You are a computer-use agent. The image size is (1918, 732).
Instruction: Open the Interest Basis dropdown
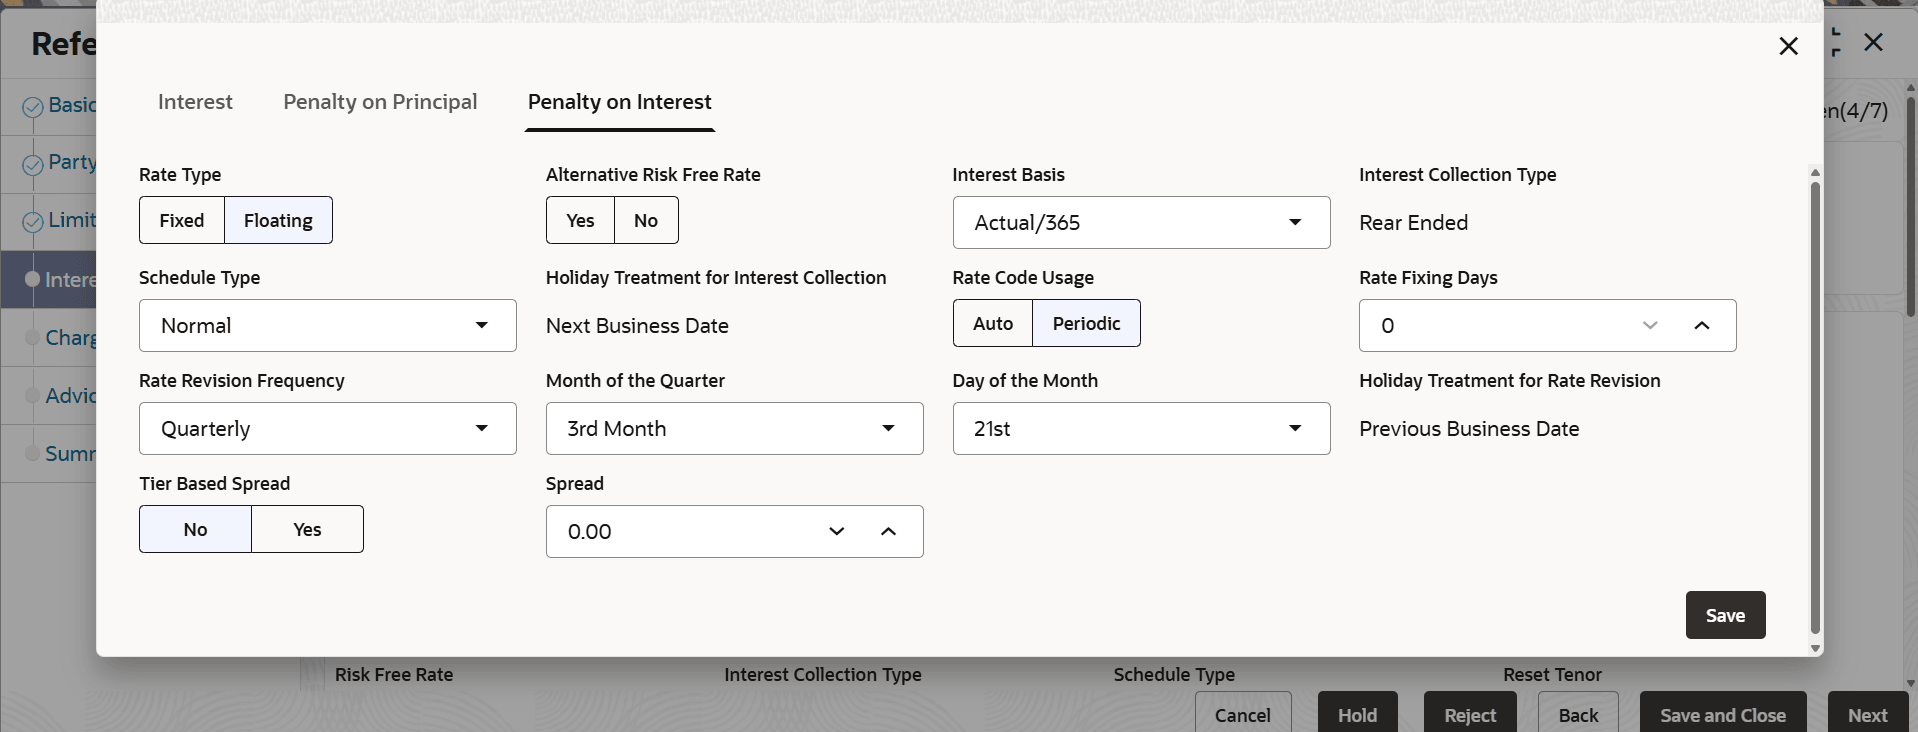[x=1140, y=223]
